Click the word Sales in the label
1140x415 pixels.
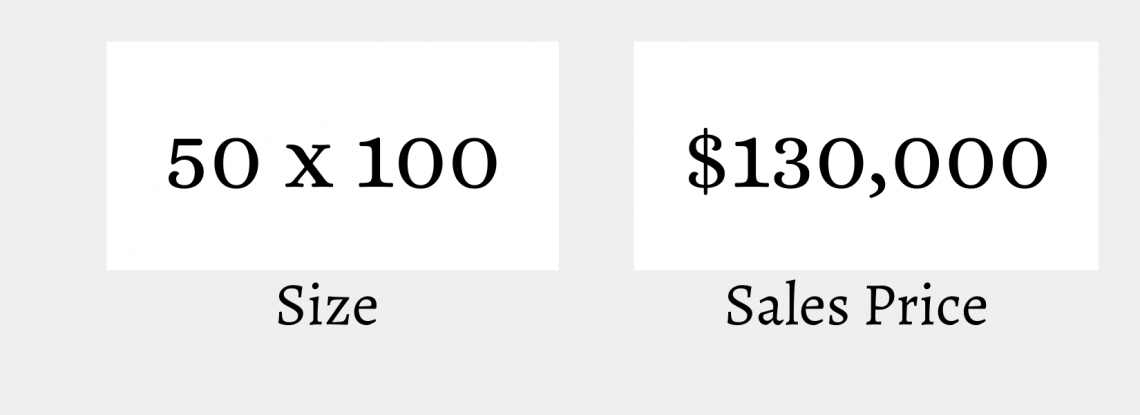point(787,306)
